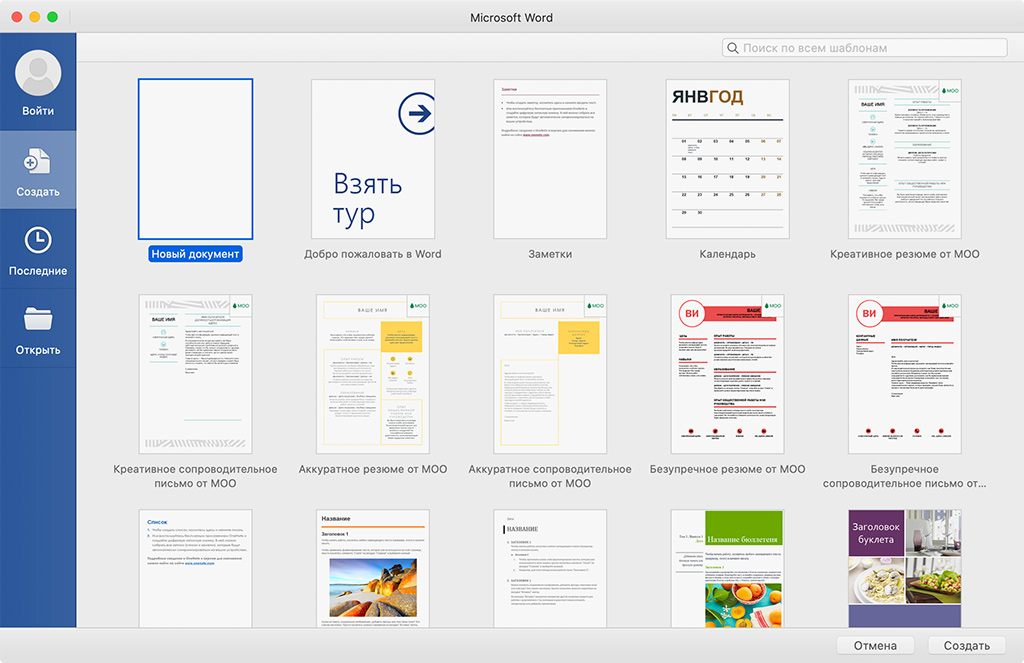The image size is (1024, 663).
Task: Click the arrow icon in Взять тур template
Action: coord(417,115)
